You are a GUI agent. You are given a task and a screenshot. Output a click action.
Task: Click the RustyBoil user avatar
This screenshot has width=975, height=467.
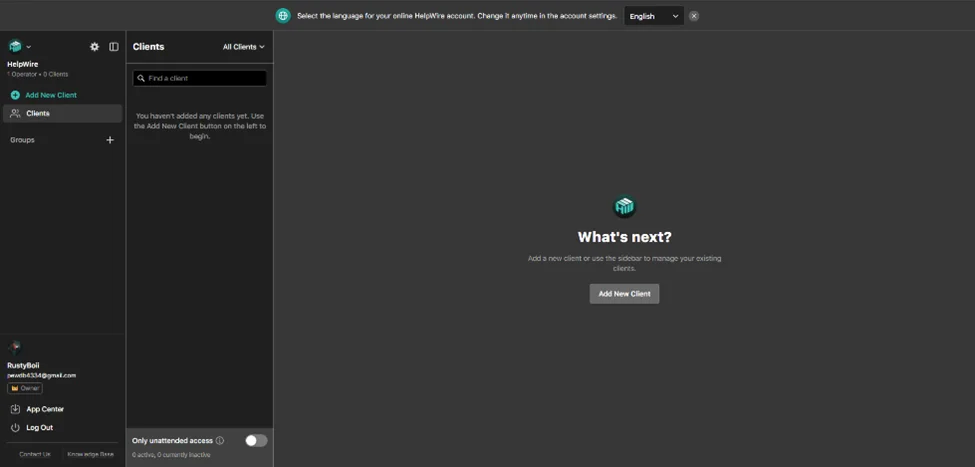click(x=15, y=348)
